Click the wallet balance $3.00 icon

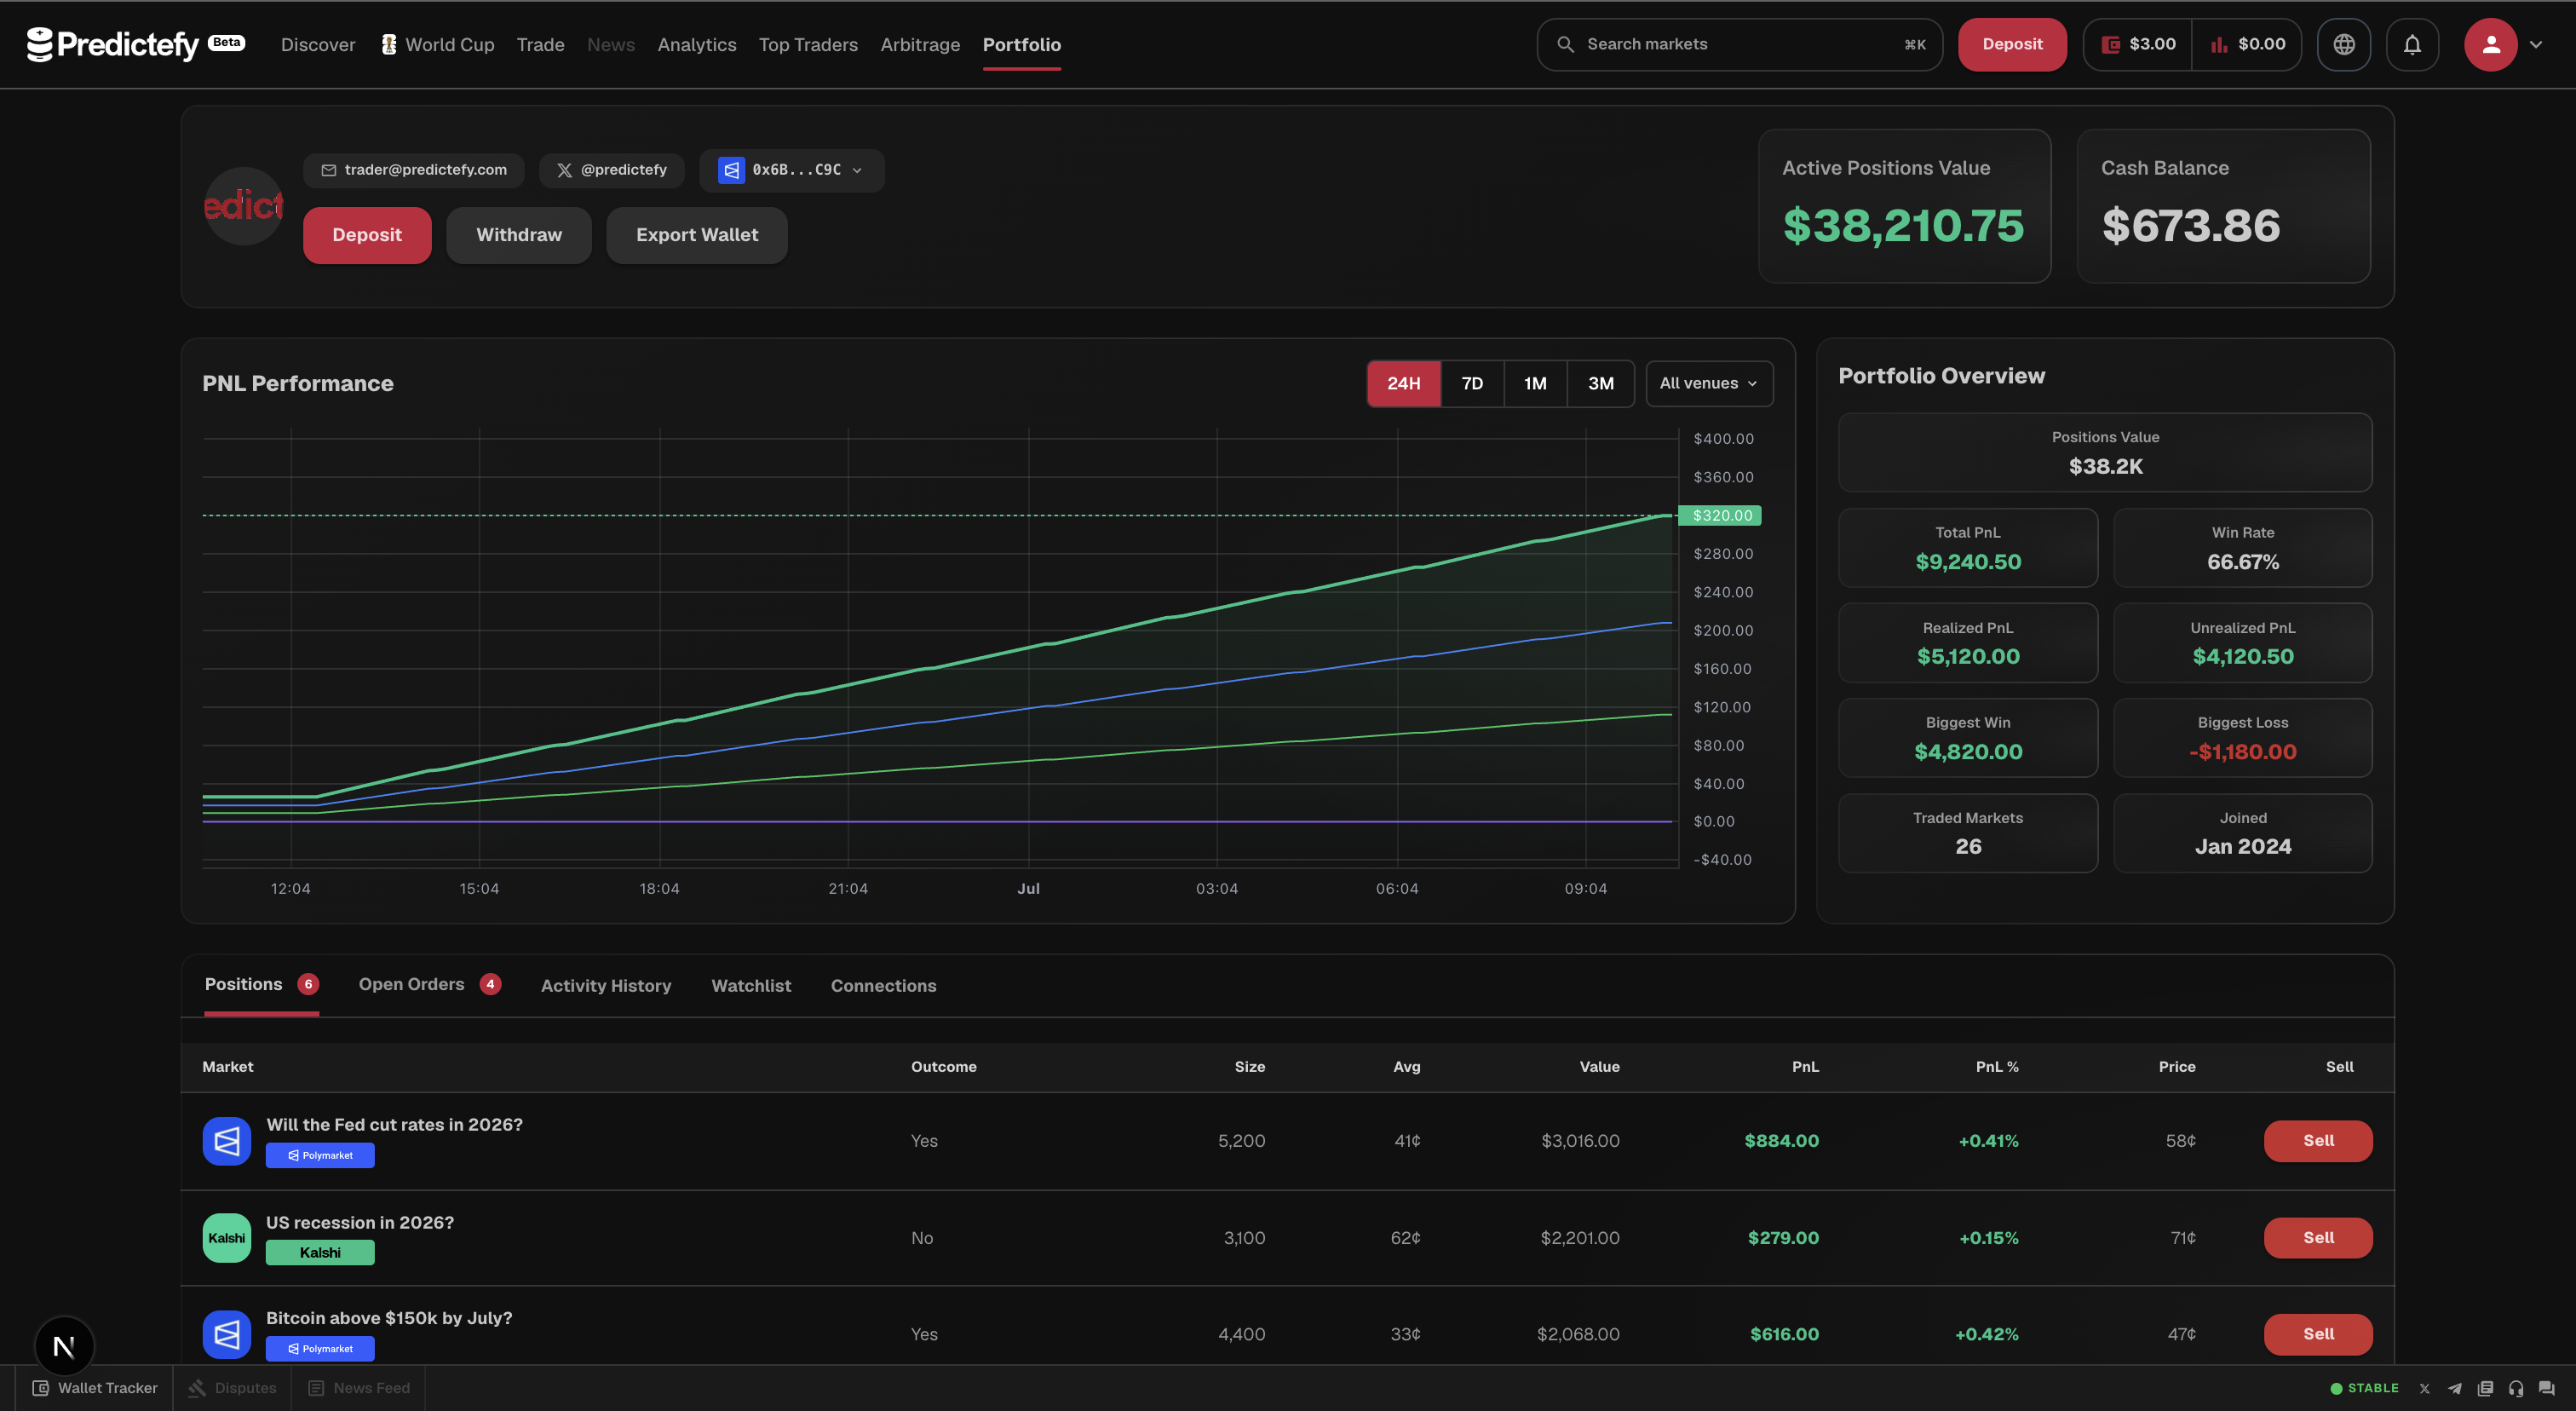2110,44
